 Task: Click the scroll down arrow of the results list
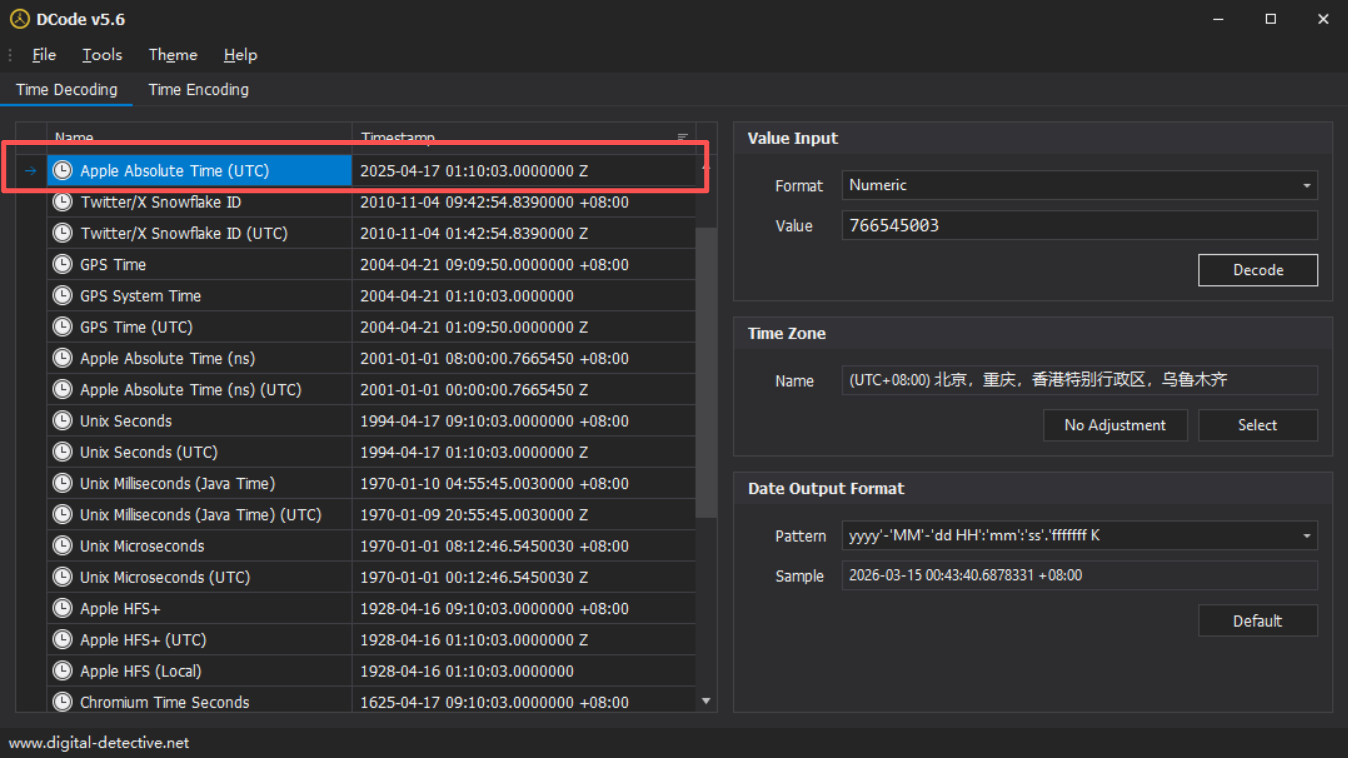coord(707,701)
